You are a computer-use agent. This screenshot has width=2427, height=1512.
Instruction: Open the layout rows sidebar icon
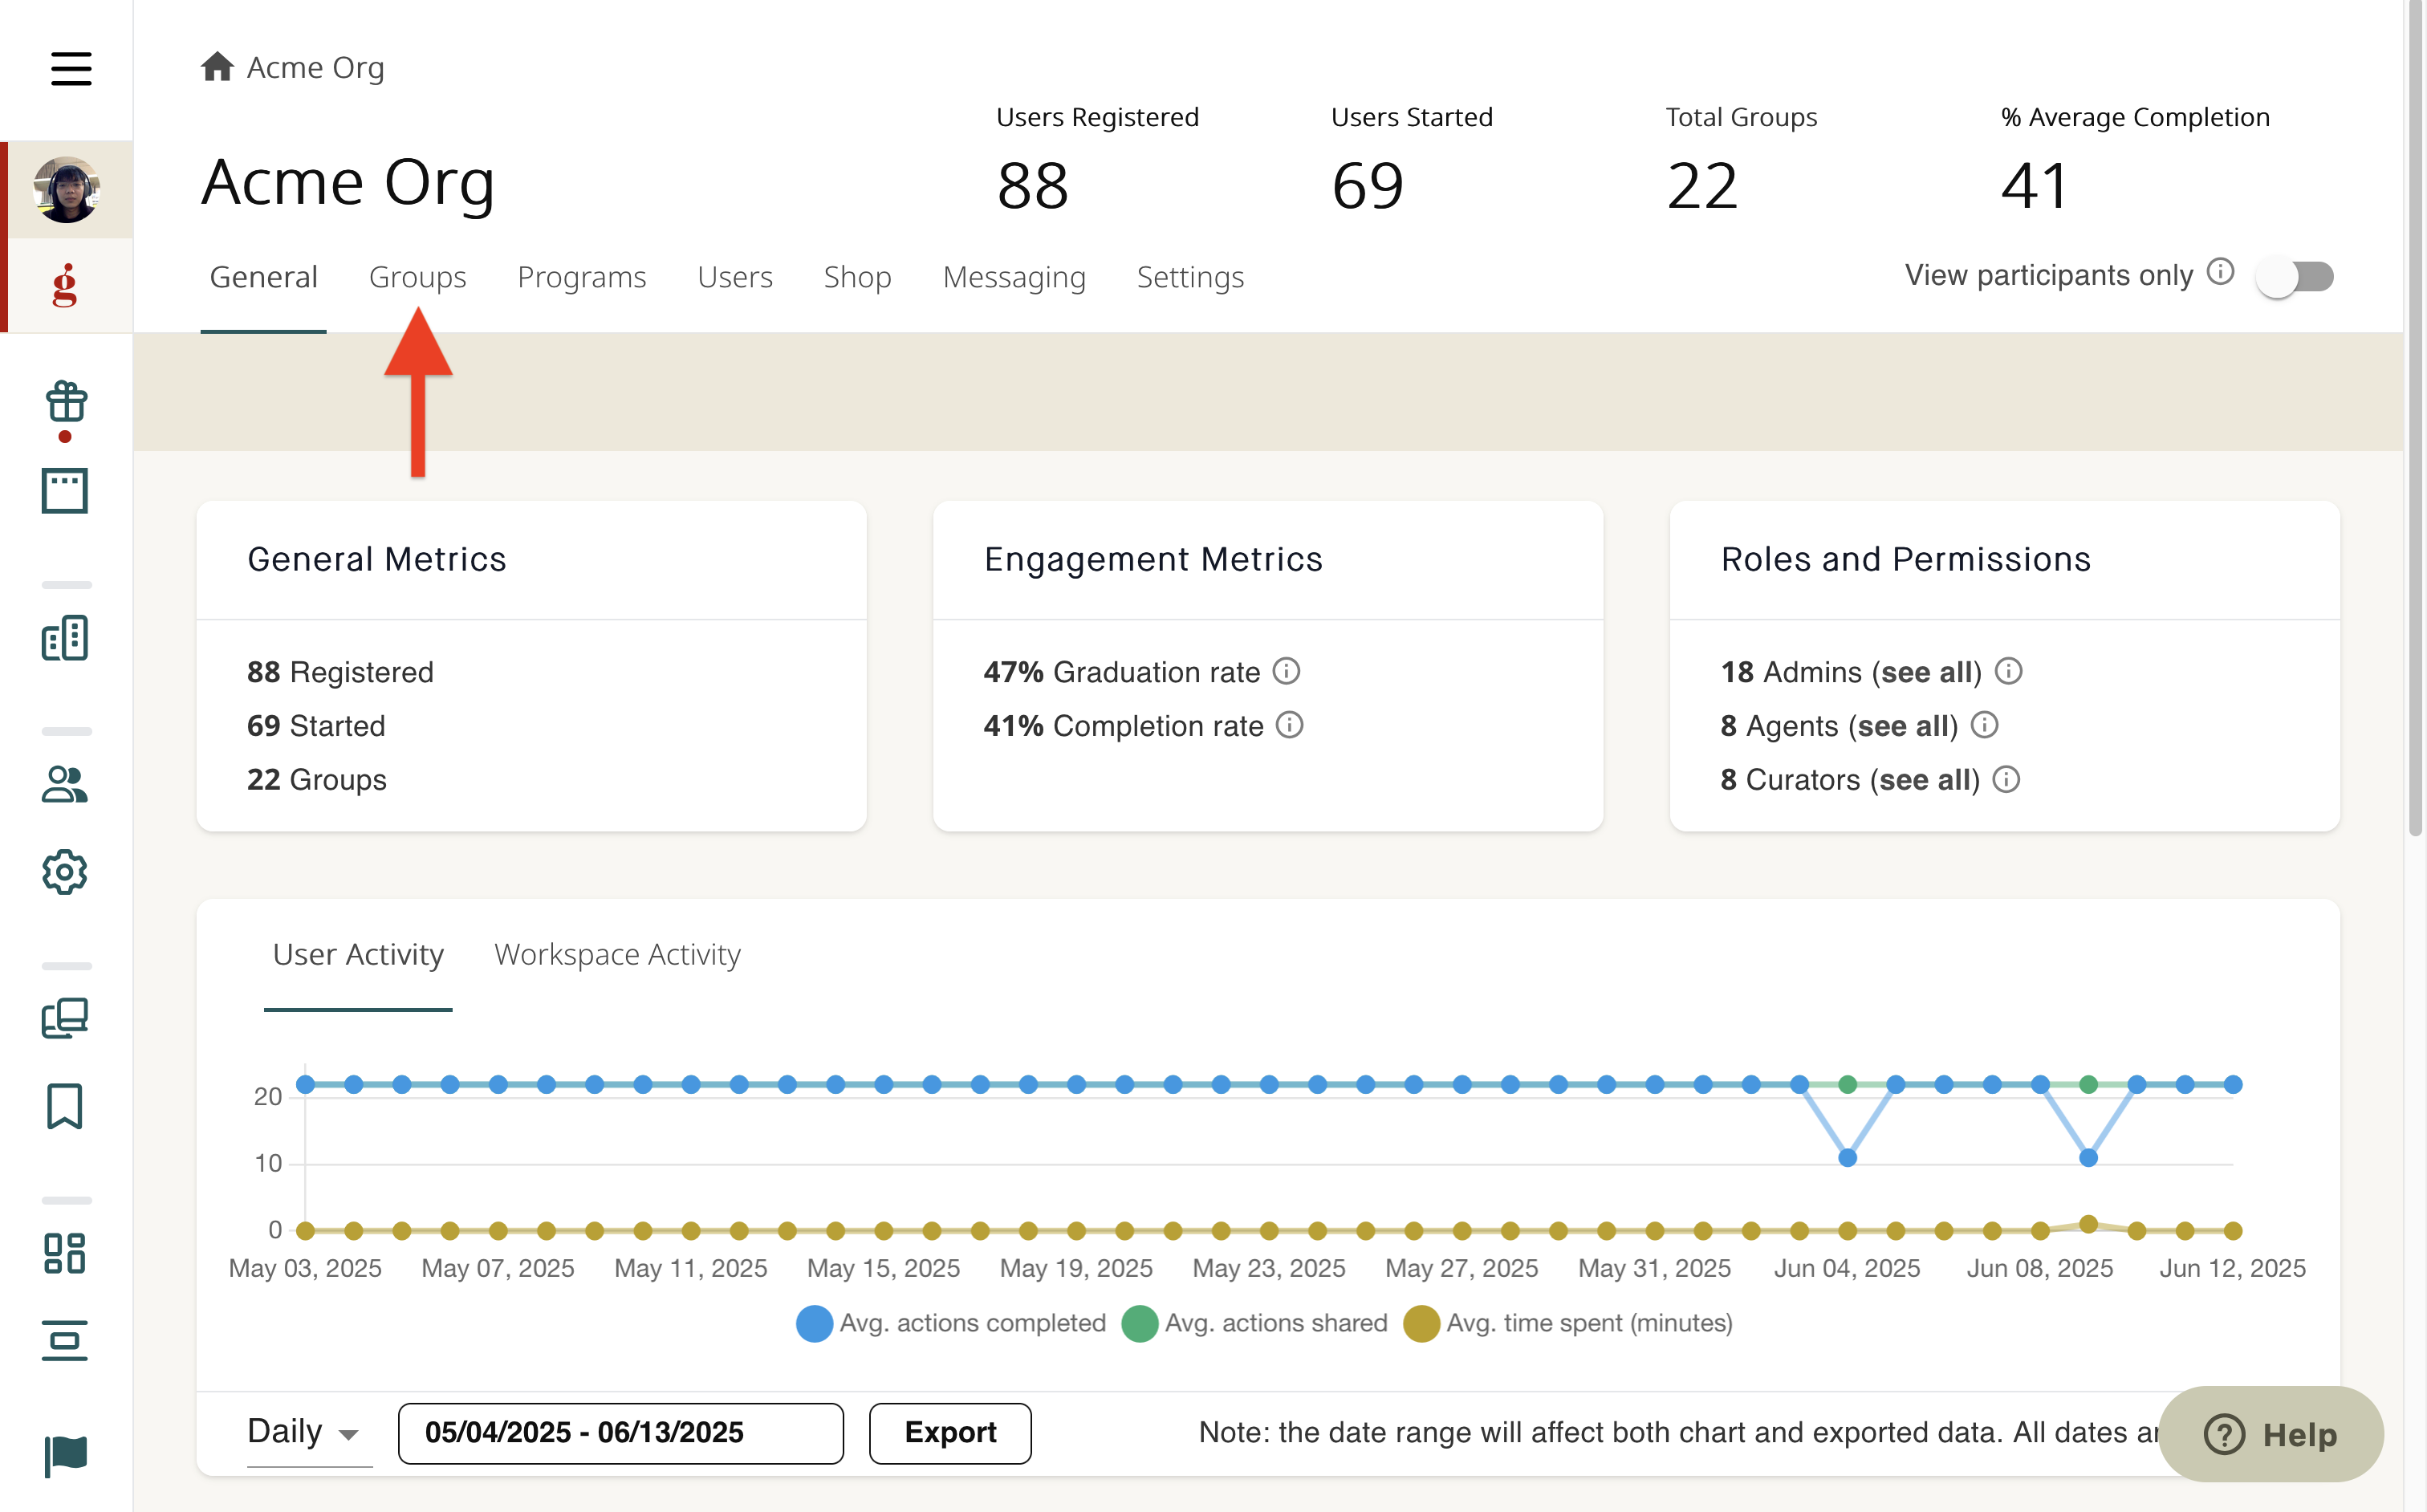click(65, 1340)
